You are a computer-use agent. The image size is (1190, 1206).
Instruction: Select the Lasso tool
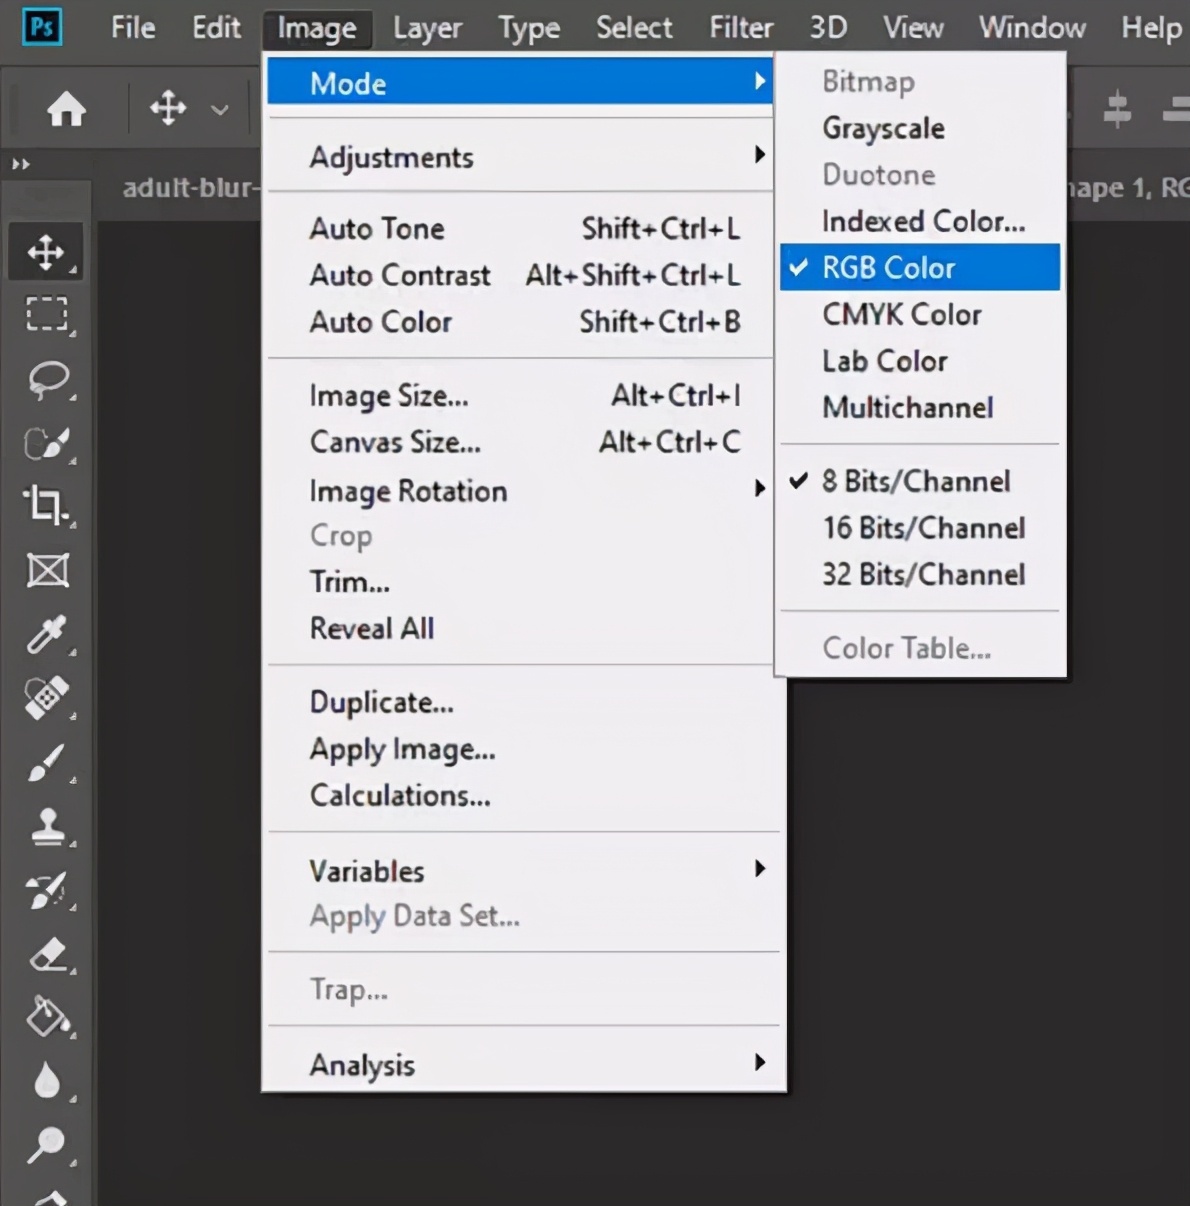(x=46, y=379)
